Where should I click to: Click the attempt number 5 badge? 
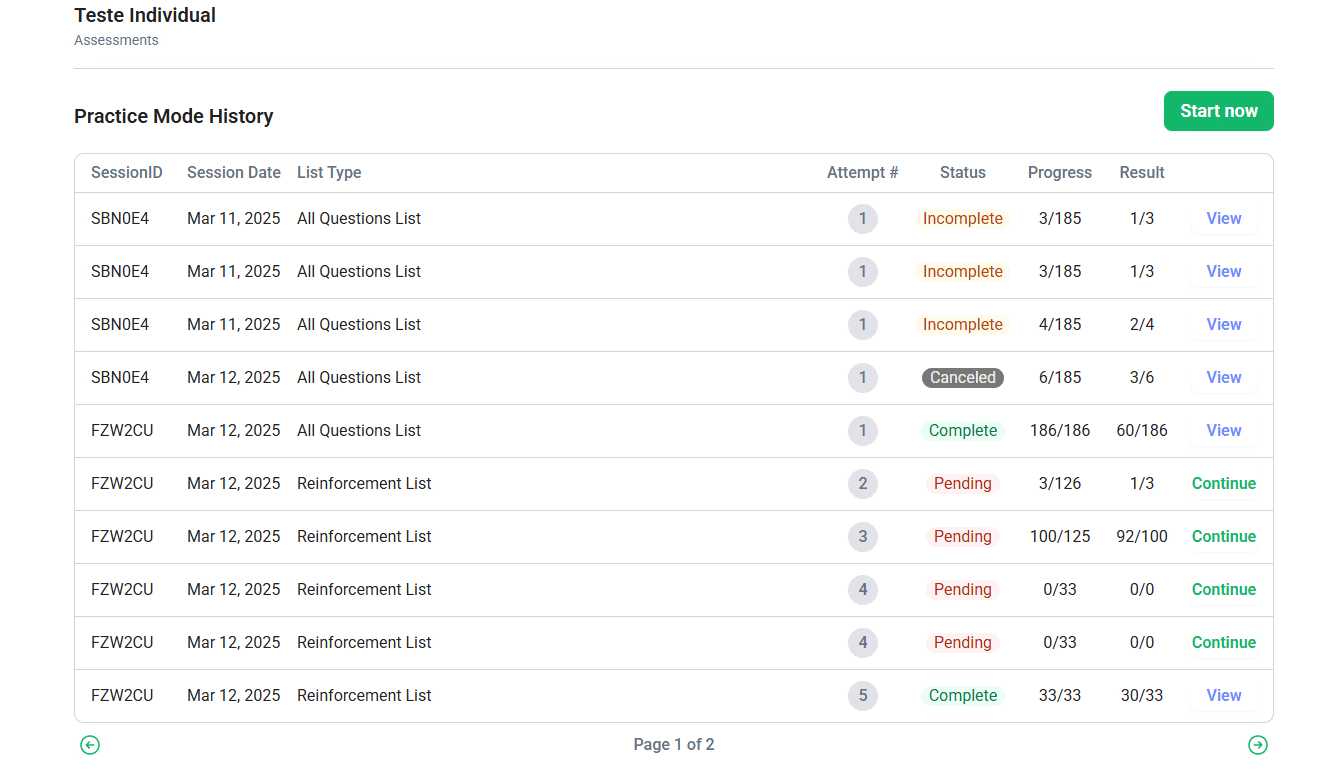click(863, 696)
